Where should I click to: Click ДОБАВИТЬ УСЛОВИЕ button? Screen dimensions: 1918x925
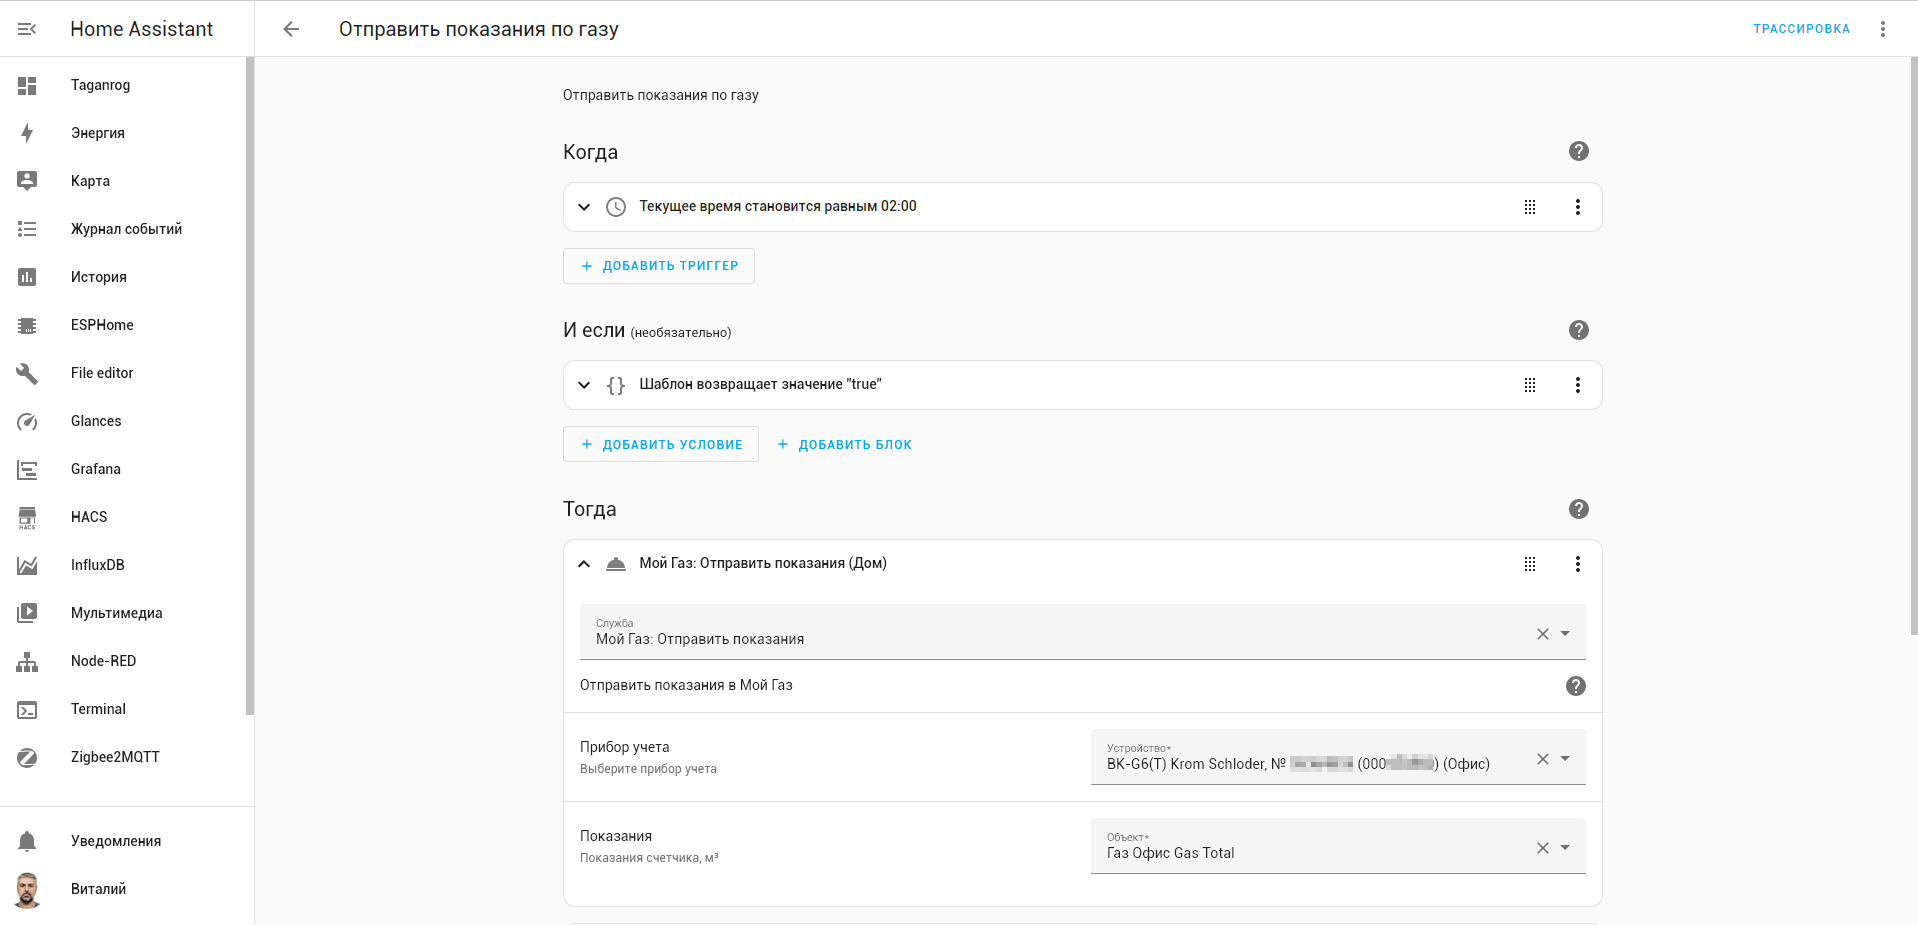(661, 444)
